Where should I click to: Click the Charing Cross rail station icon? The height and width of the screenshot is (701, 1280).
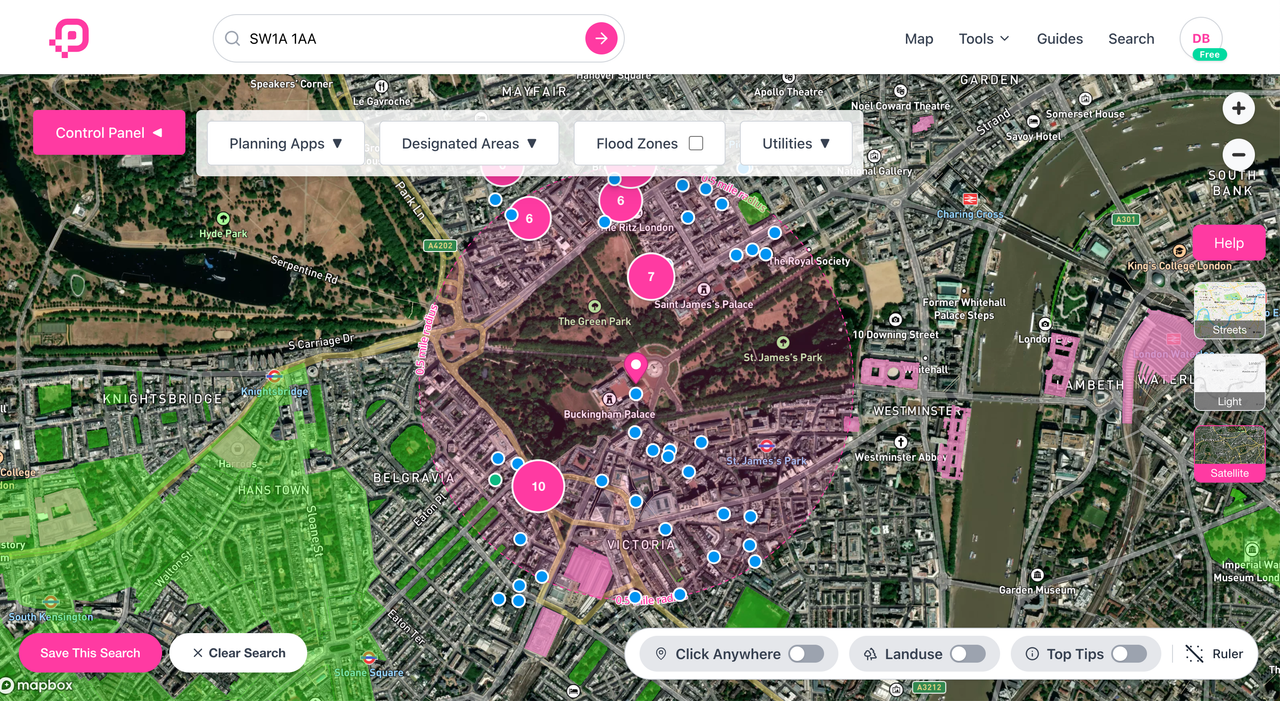coord(970,199)
